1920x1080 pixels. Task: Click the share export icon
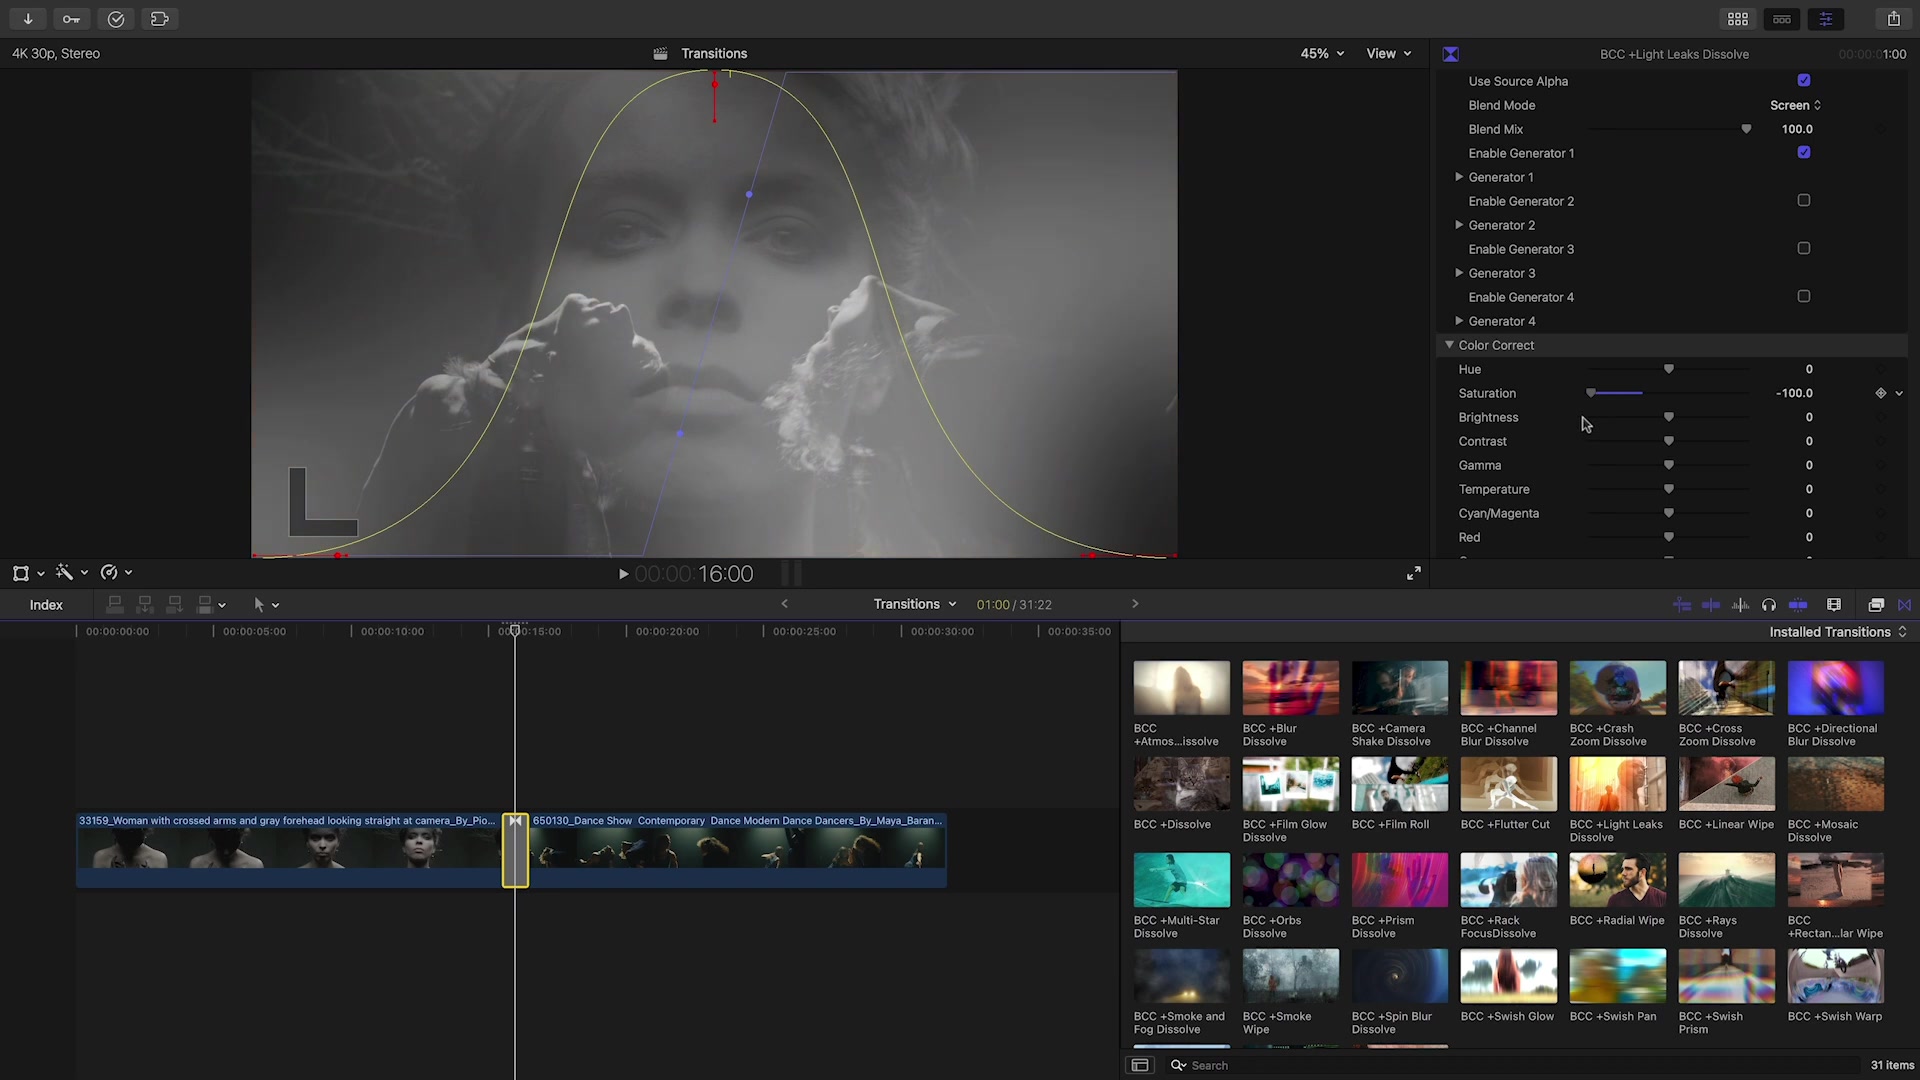[x=1893, y=19]
